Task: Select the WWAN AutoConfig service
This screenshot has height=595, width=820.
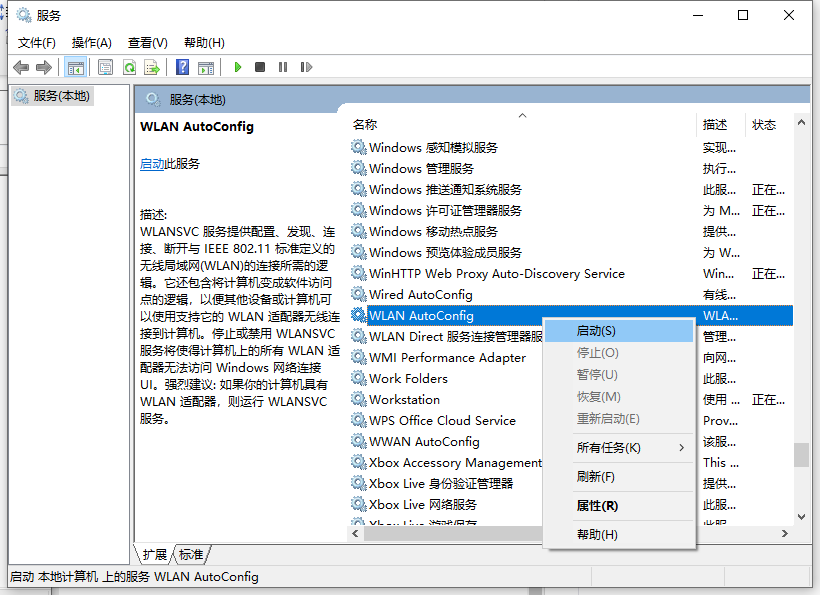Action: click(x=446, y=442)
